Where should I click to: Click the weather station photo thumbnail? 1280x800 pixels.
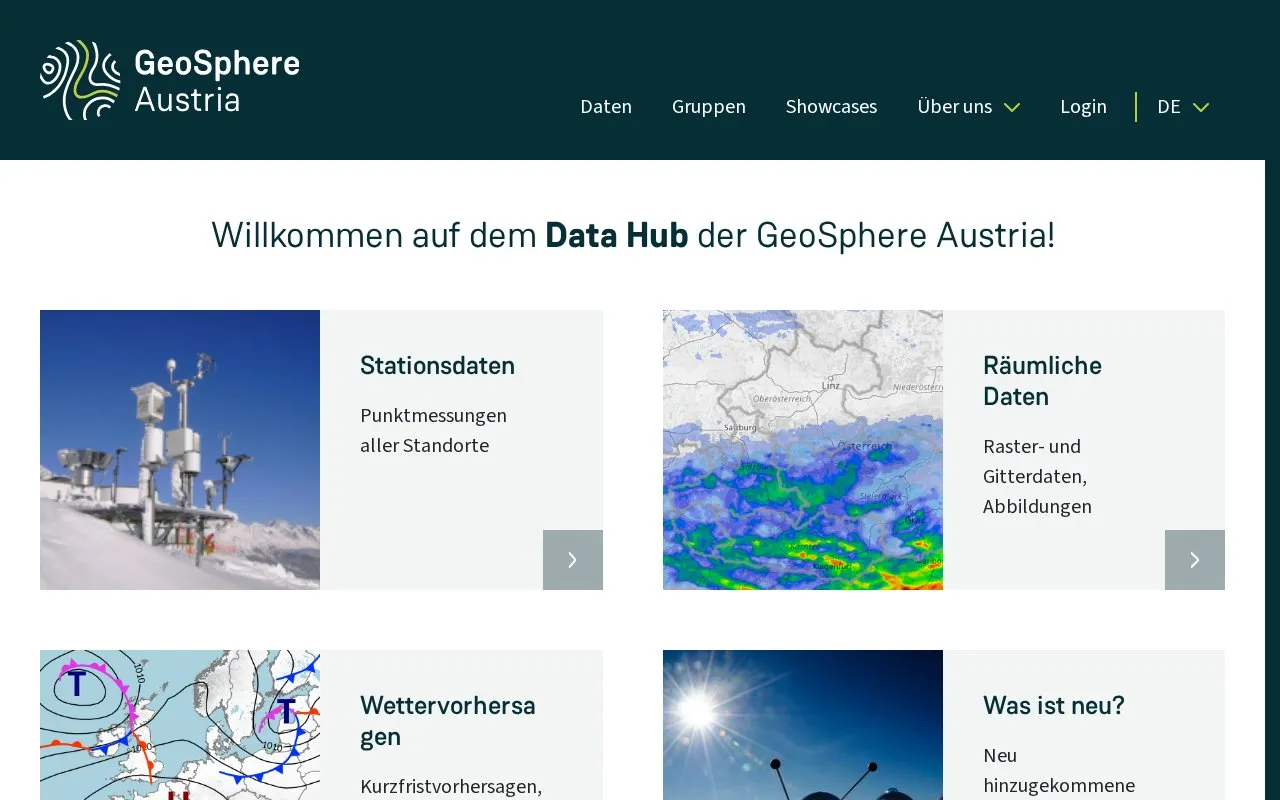tap(180, 450)
